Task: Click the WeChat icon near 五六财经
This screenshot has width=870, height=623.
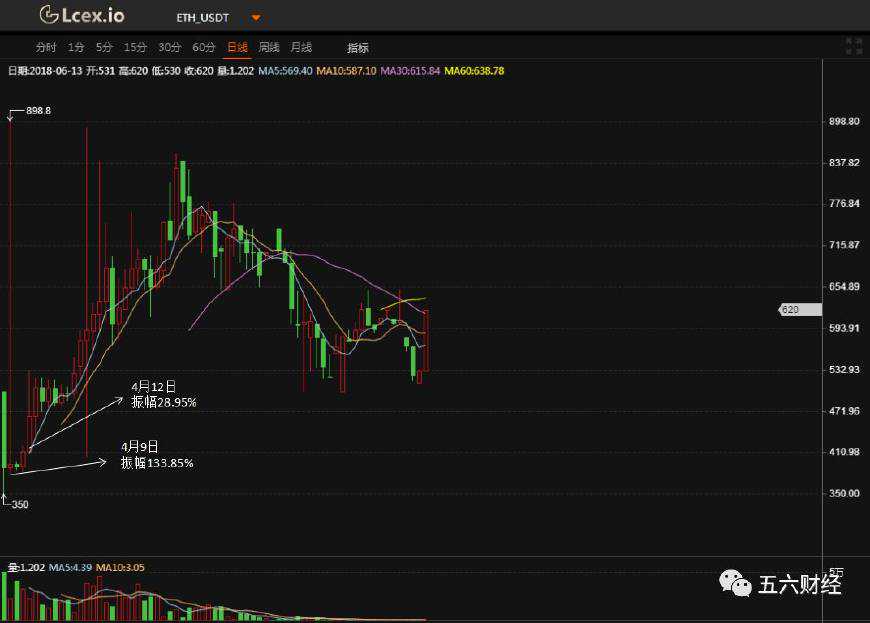Action: click(737, 584)
